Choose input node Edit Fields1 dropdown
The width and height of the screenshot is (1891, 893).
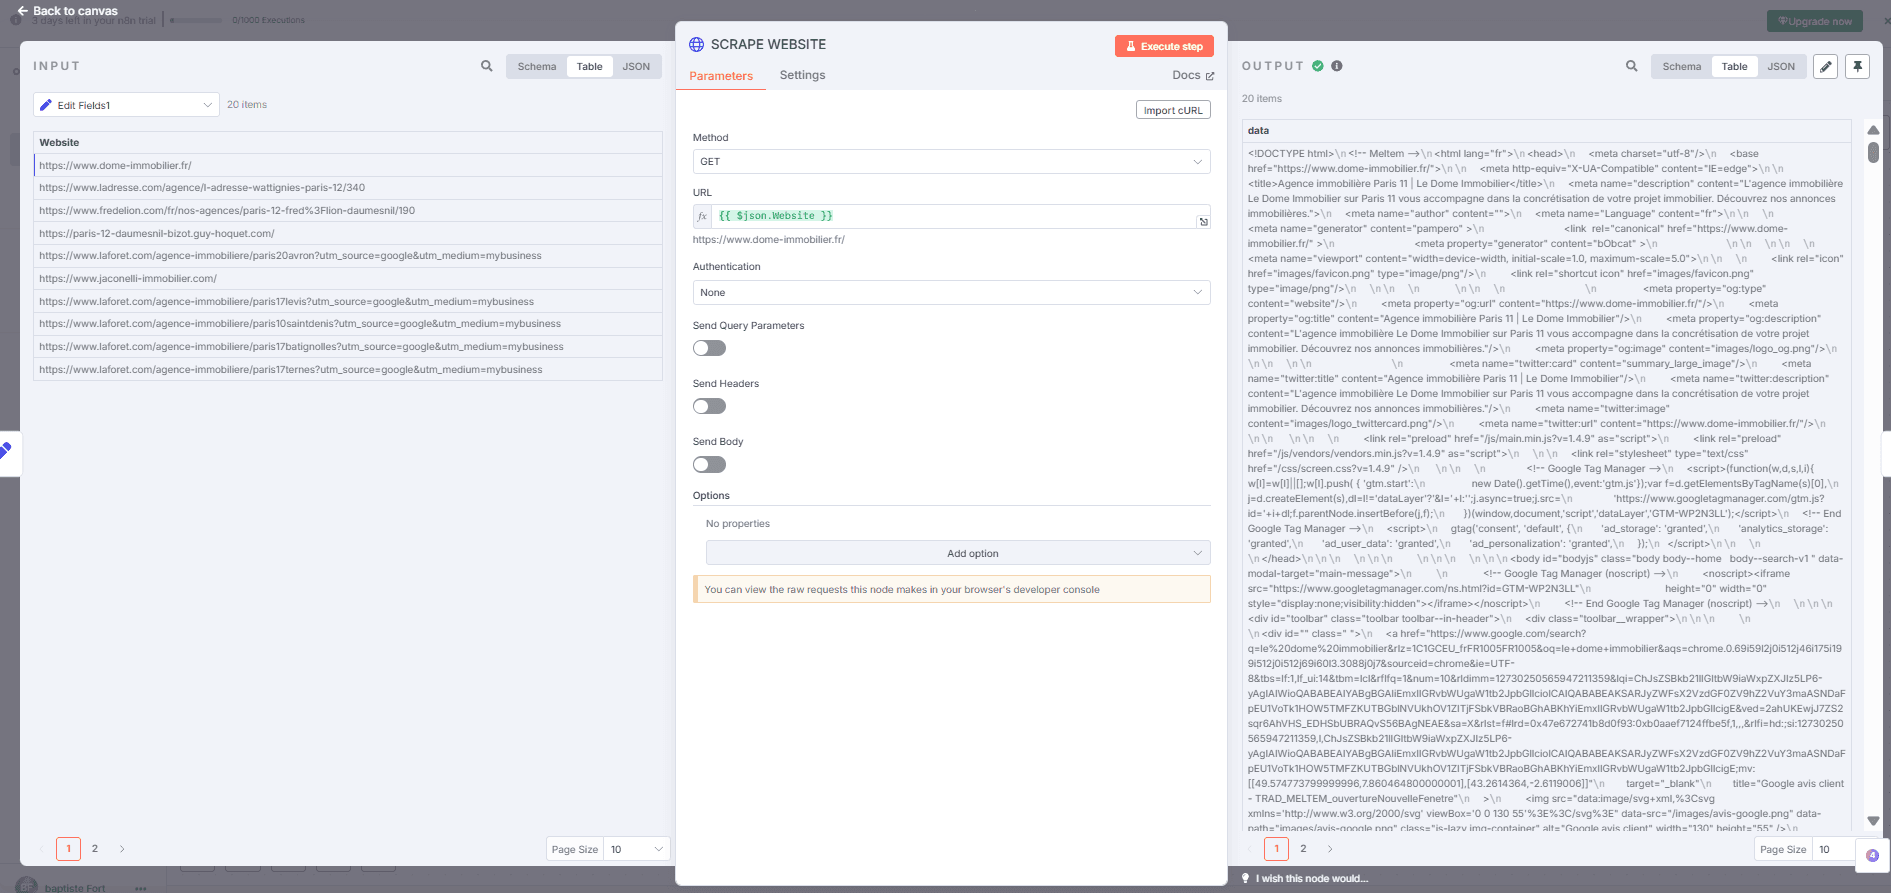point(126,105)
